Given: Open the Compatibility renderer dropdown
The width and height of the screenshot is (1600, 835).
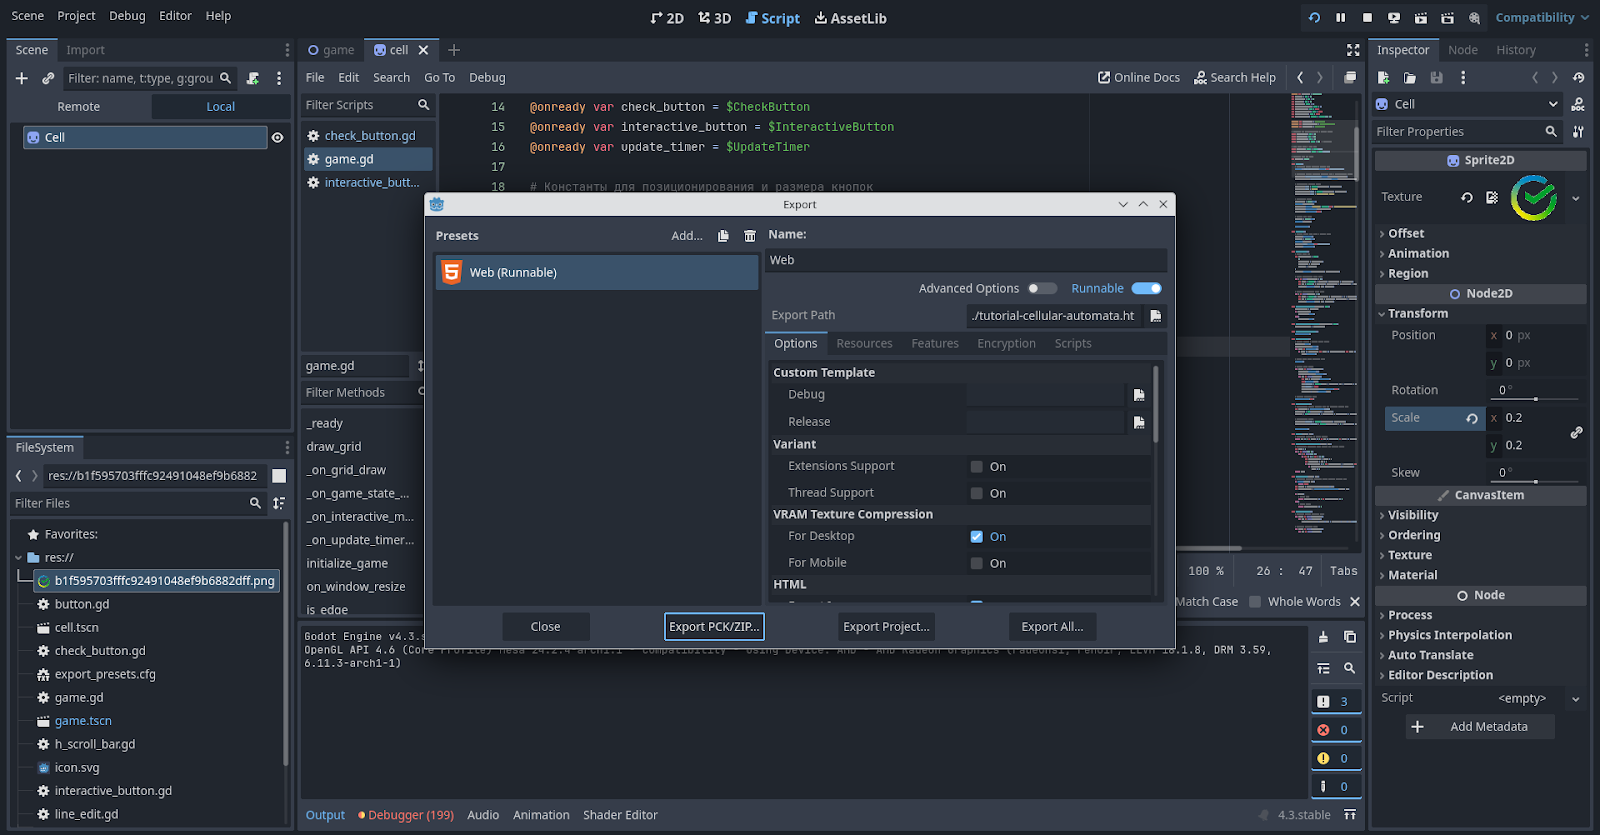Looking at the screenshot, I should pos(1541,18).
